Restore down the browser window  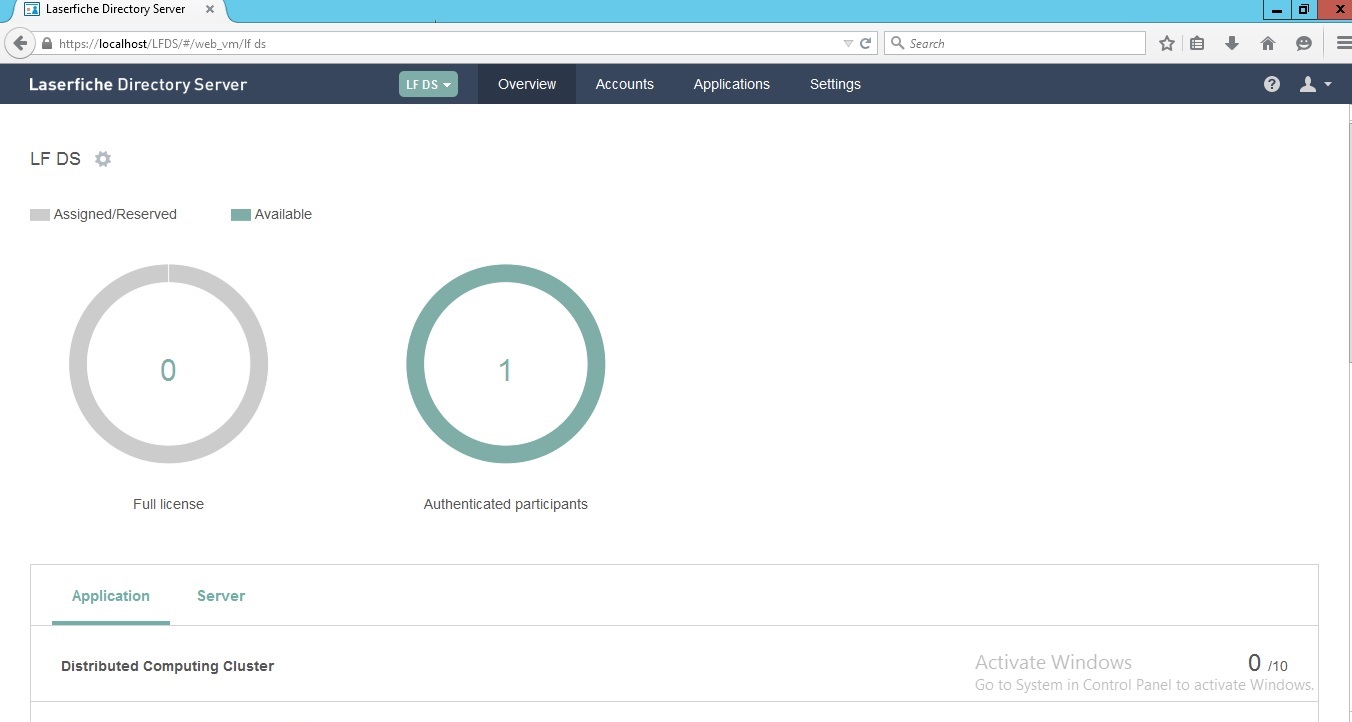1304,10
